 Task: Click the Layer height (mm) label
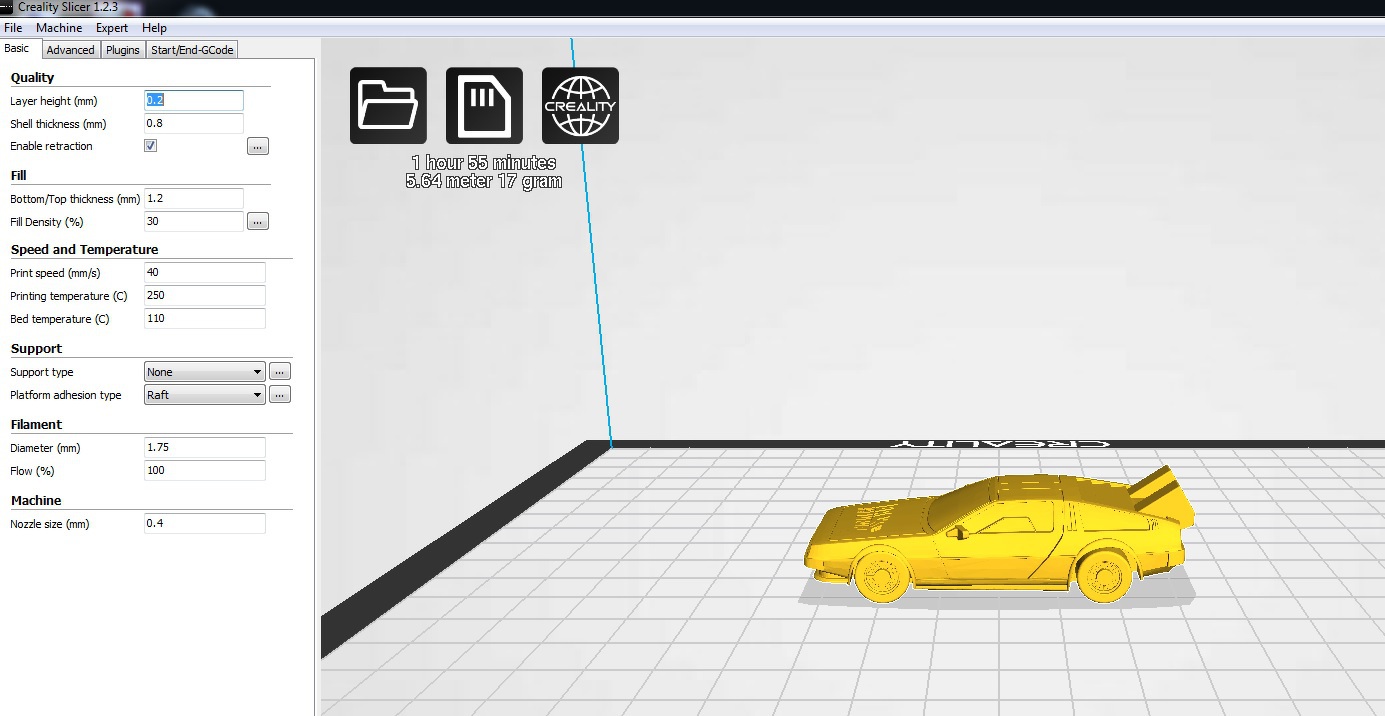53,101
